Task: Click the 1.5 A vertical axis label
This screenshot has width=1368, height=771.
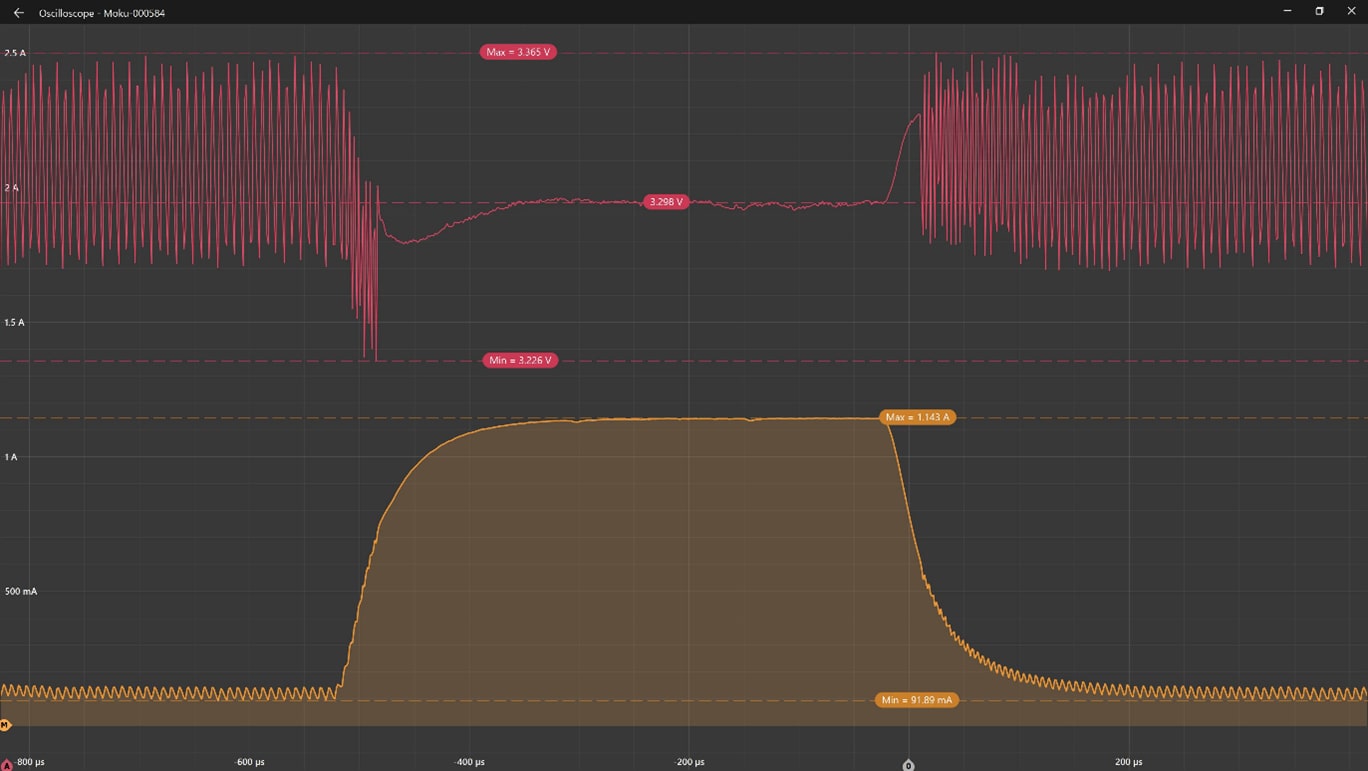Action: (x=15, y=323)
